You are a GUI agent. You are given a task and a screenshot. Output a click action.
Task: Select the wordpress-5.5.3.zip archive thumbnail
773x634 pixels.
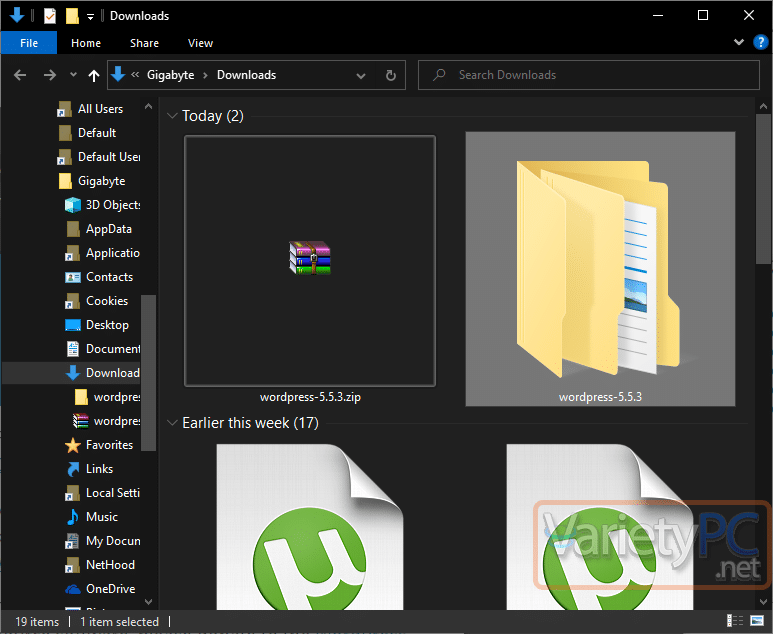pos(310,261)
